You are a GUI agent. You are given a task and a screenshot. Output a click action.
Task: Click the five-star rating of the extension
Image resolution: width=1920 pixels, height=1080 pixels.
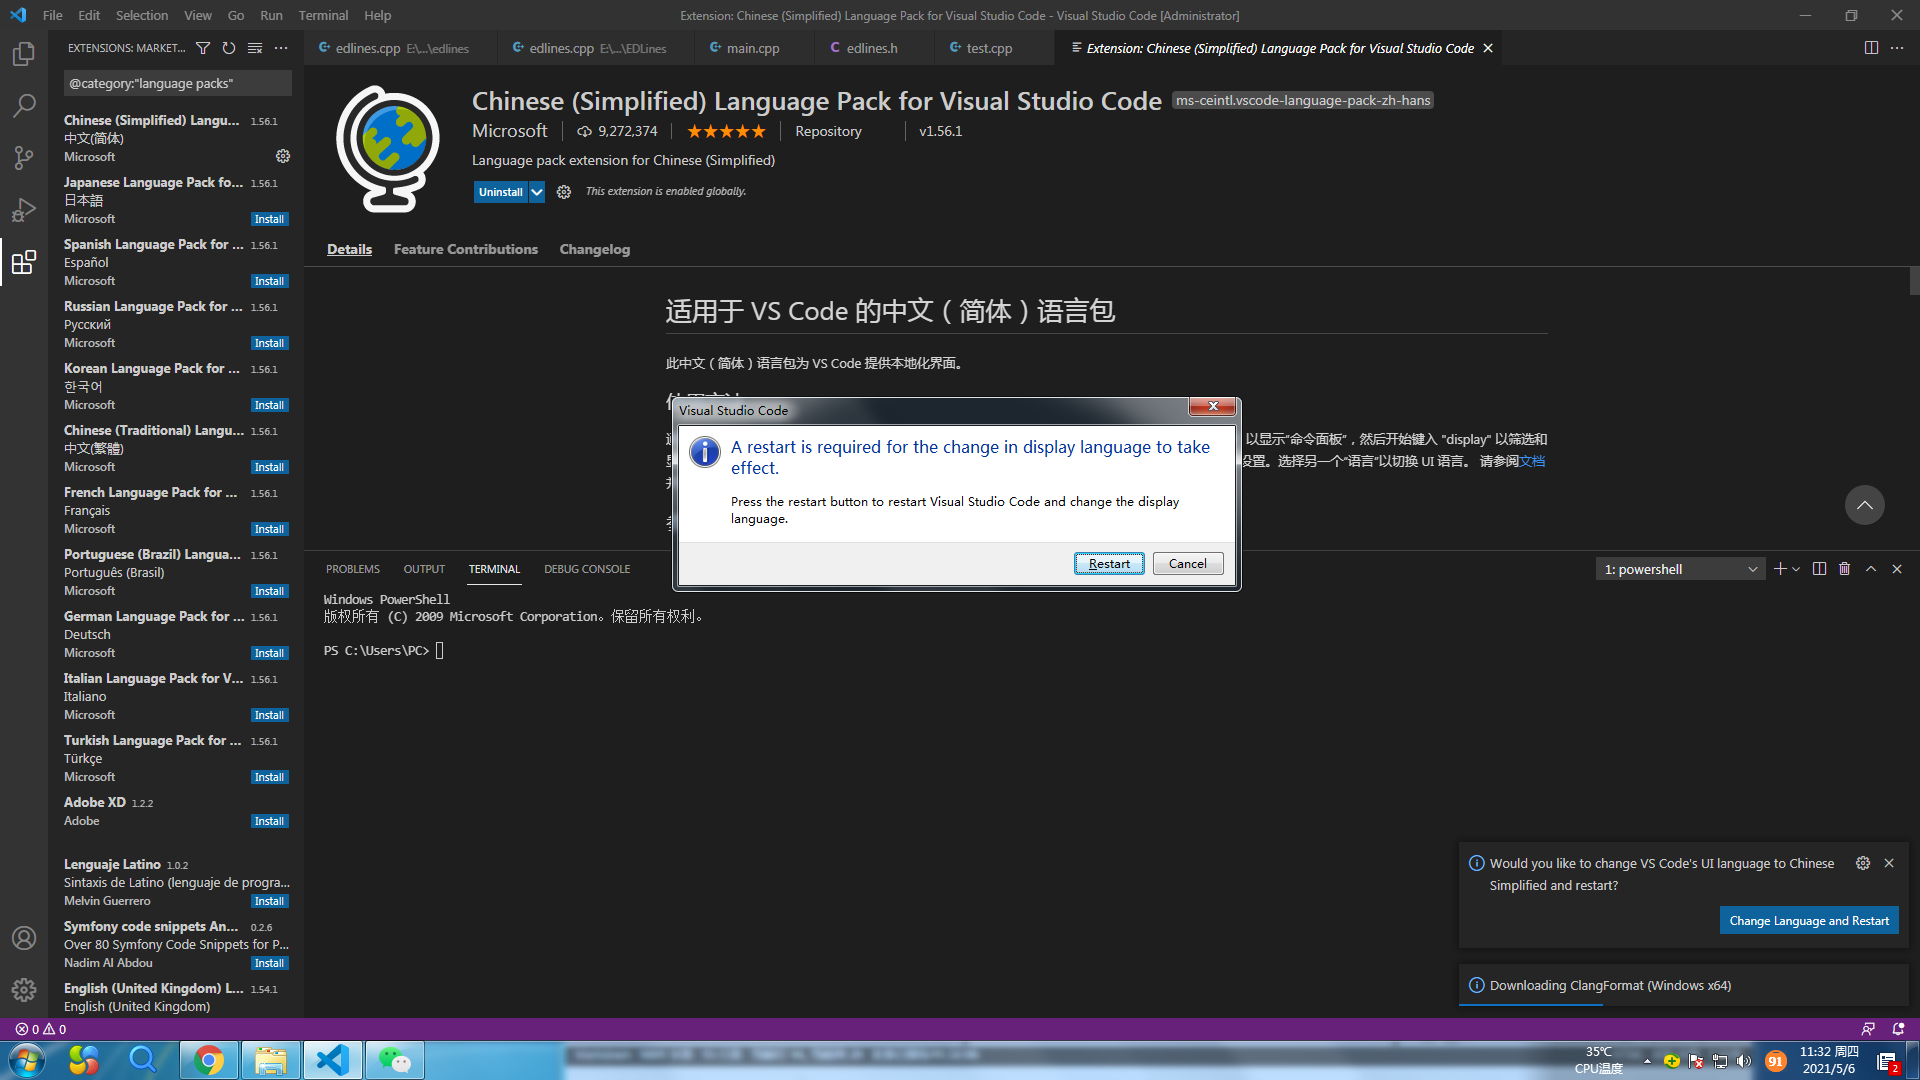[x=726, y=131]
